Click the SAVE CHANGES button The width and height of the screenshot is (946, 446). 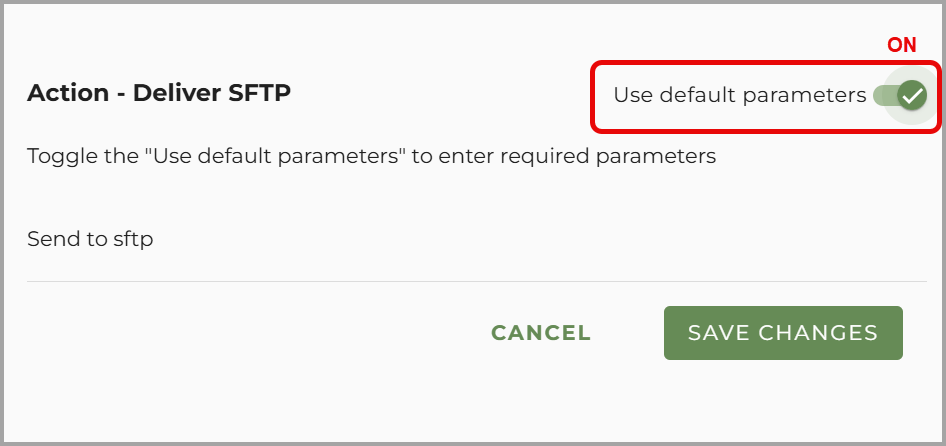point(783,333)
